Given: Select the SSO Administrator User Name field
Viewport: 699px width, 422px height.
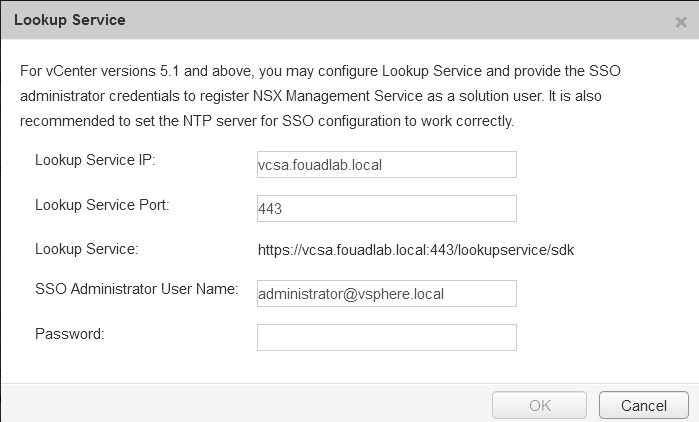Looking at the screenshot, I should (386, 293).
